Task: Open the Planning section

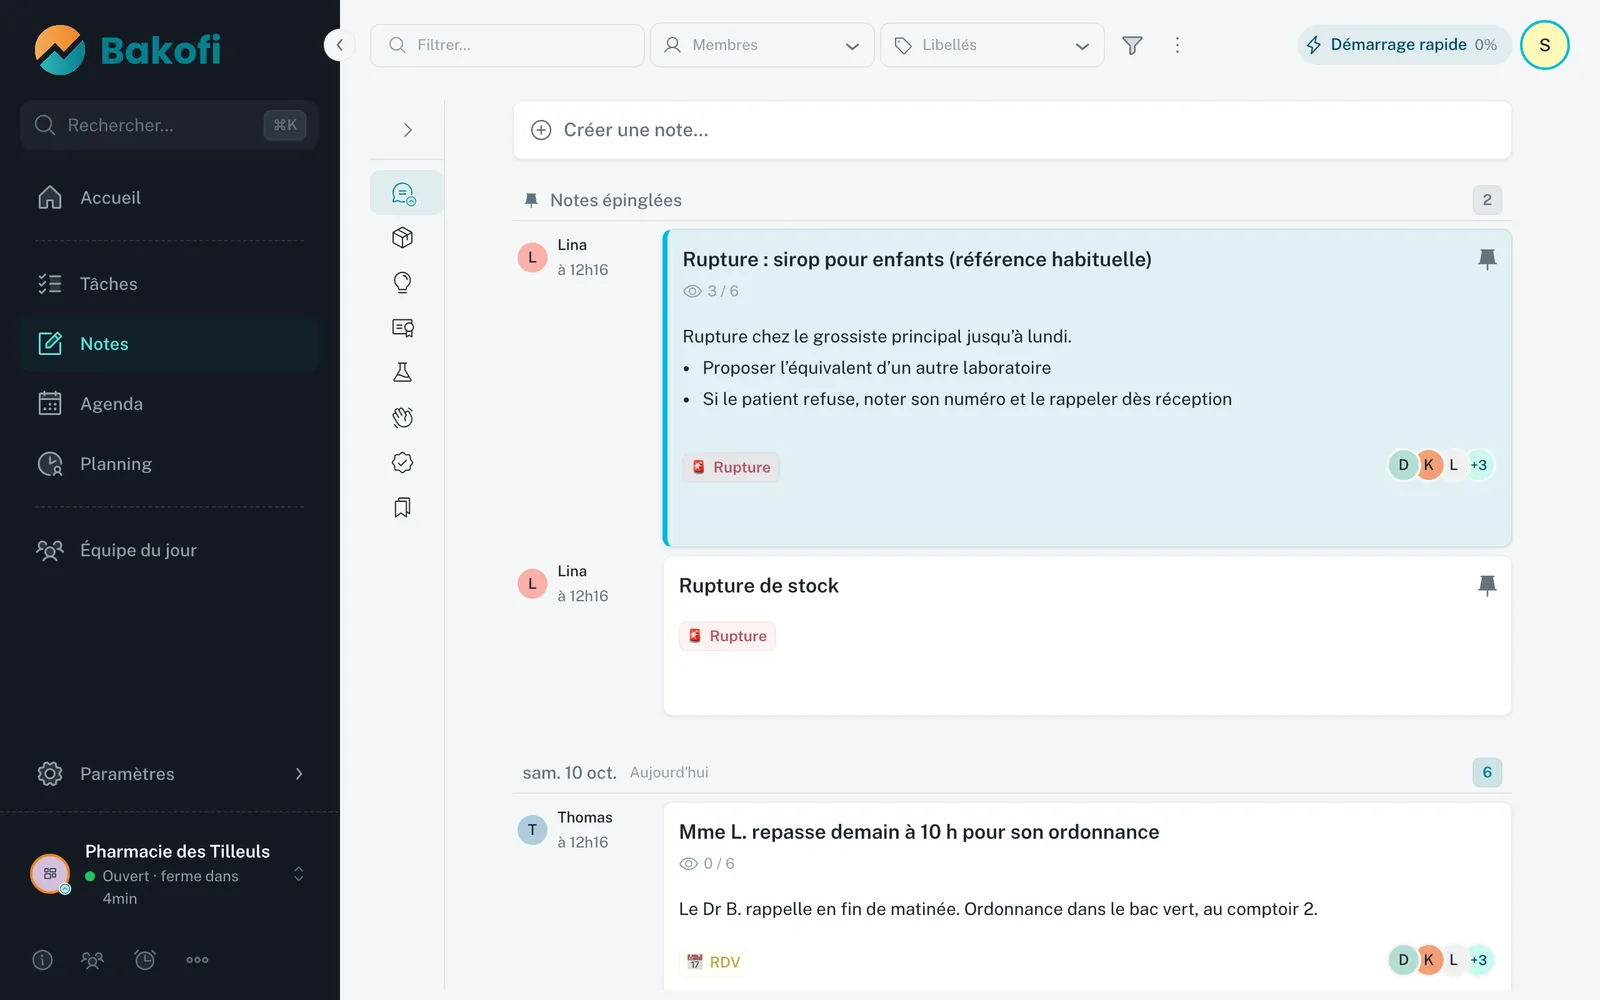Action: tap(170, 464)
